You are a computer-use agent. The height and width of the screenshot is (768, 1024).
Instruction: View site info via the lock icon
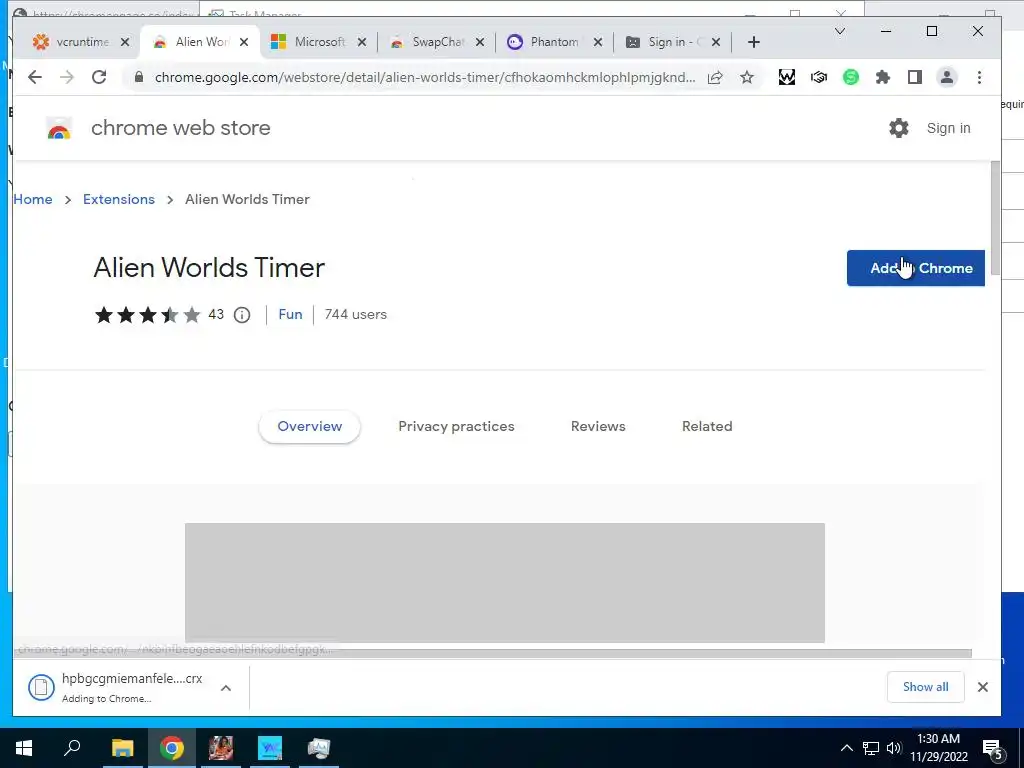(138, 77)
